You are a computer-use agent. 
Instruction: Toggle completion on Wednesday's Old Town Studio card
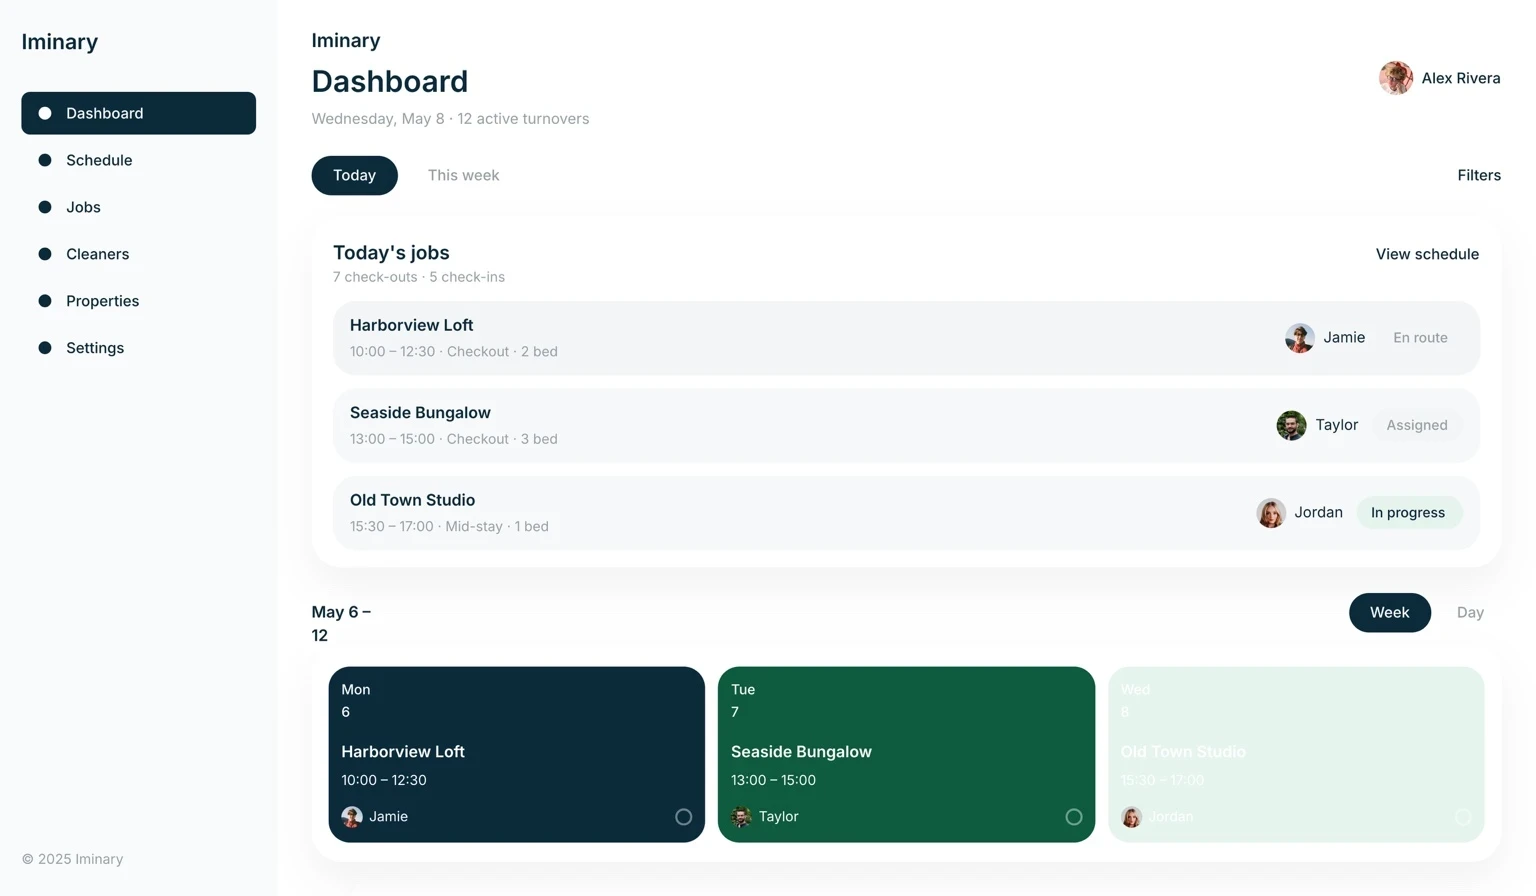(x=1464, y=816)
